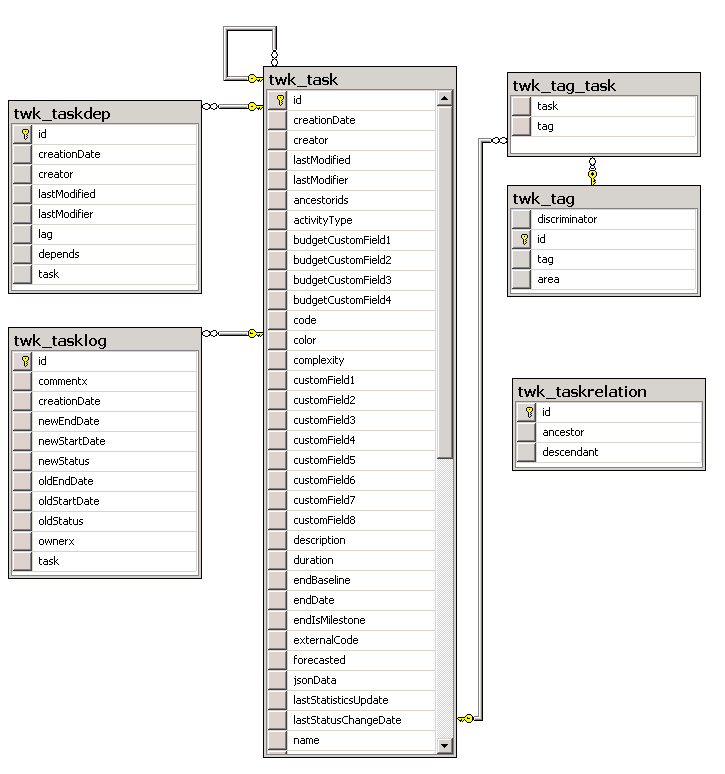Screen dimensions: 725x774
Task: Select the key endpoint of the twk_tasklog relationship
Action: click(x=253, y=333)
